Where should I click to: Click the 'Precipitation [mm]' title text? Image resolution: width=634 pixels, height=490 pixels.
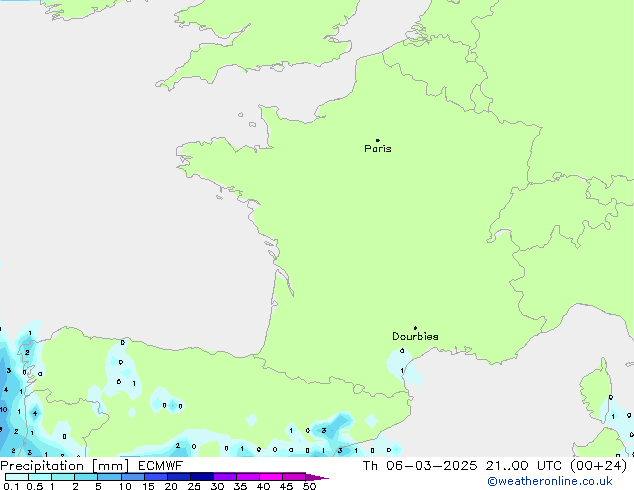pos(64,466)
